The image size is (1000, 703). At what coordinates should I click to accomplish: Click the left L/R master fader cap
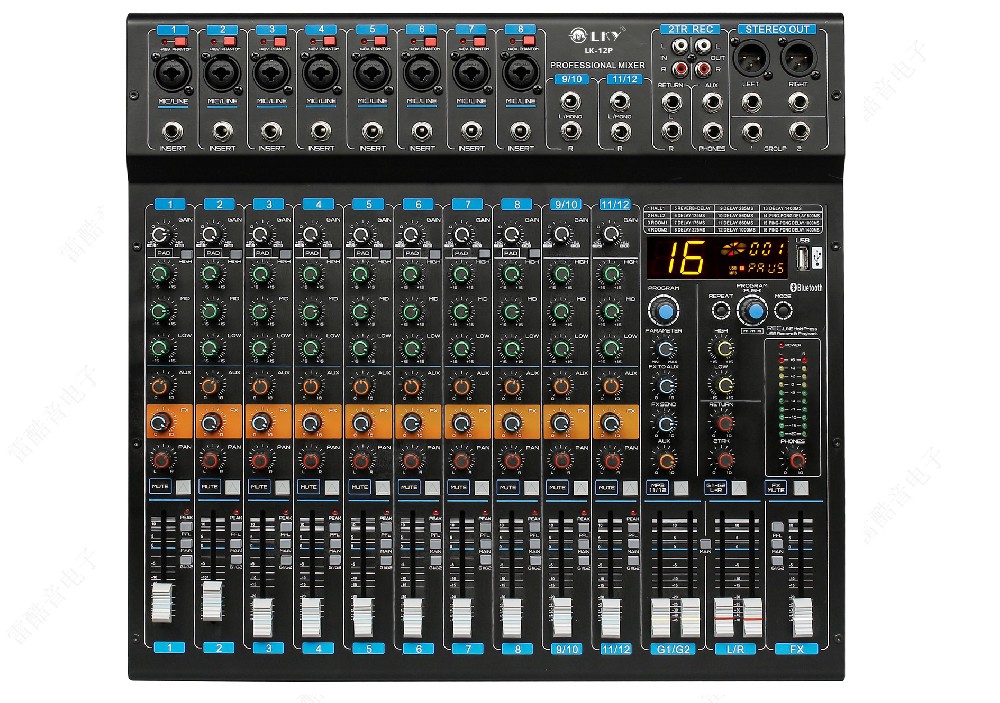point(723,617)
